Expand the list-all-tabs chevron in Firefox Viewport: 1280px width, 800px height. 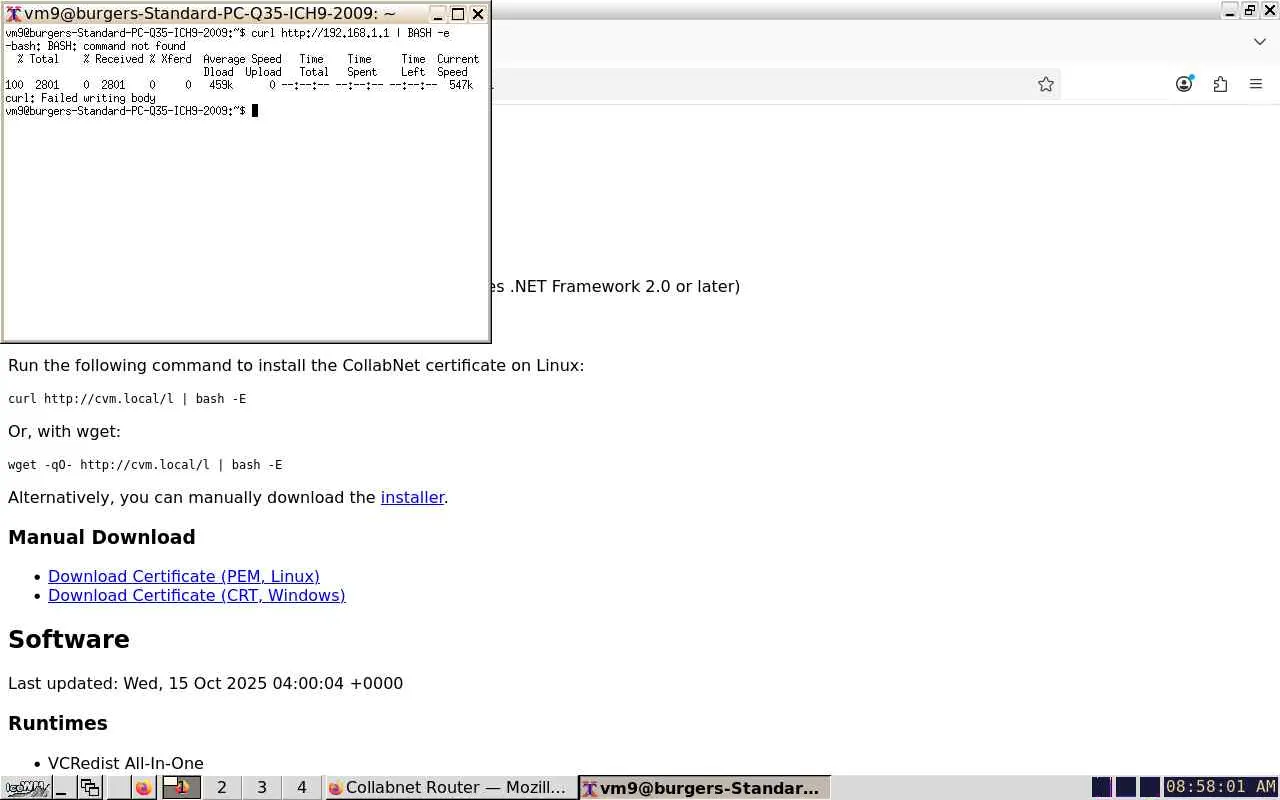point(1260,41)
